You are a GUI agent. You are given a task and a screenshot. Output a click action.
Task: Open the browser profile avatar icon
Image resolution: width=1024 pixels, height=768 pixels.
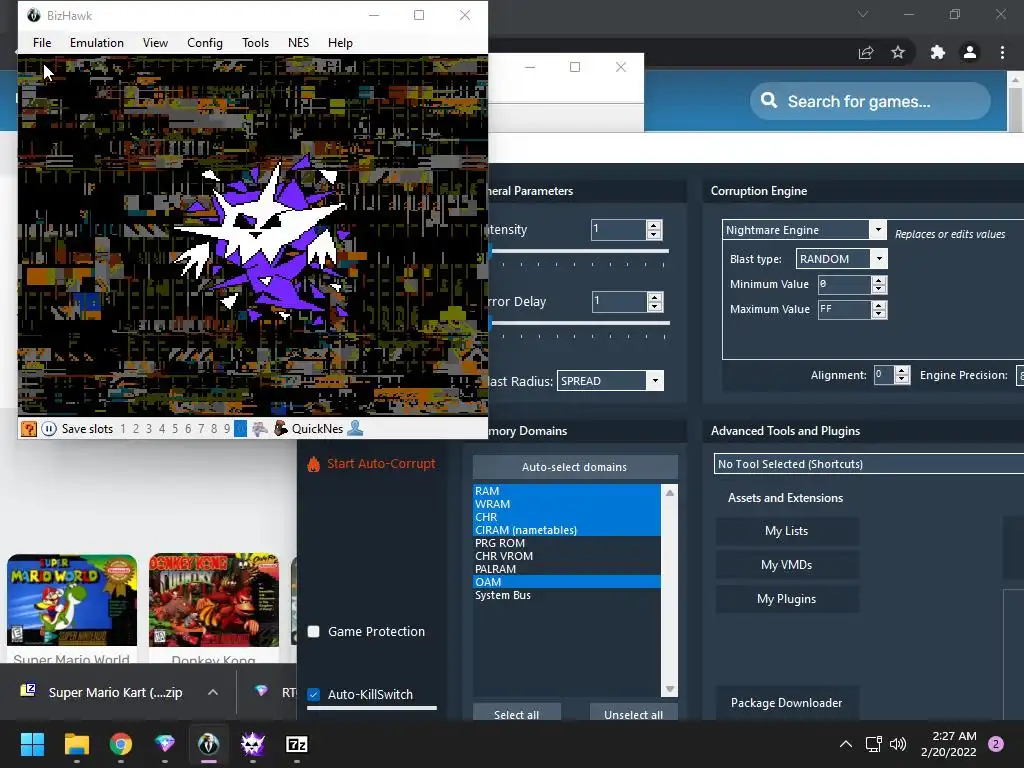(x=970, y=52)
